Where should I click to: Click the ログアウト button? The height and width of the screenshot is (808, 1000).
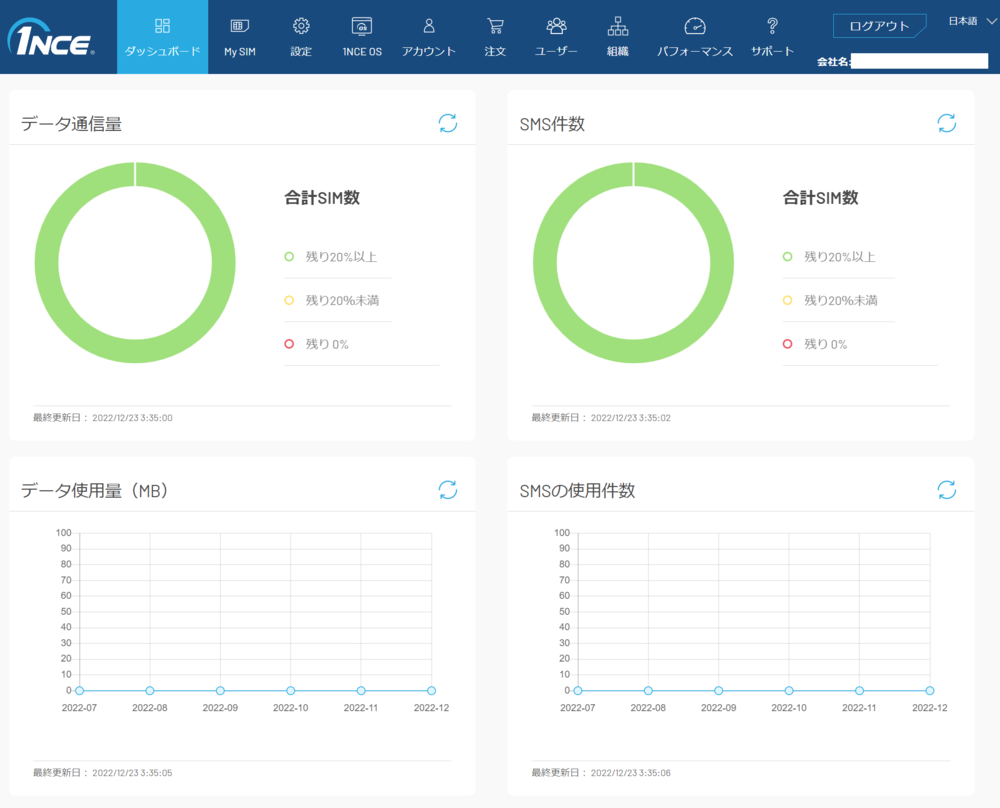click(879, 26)
